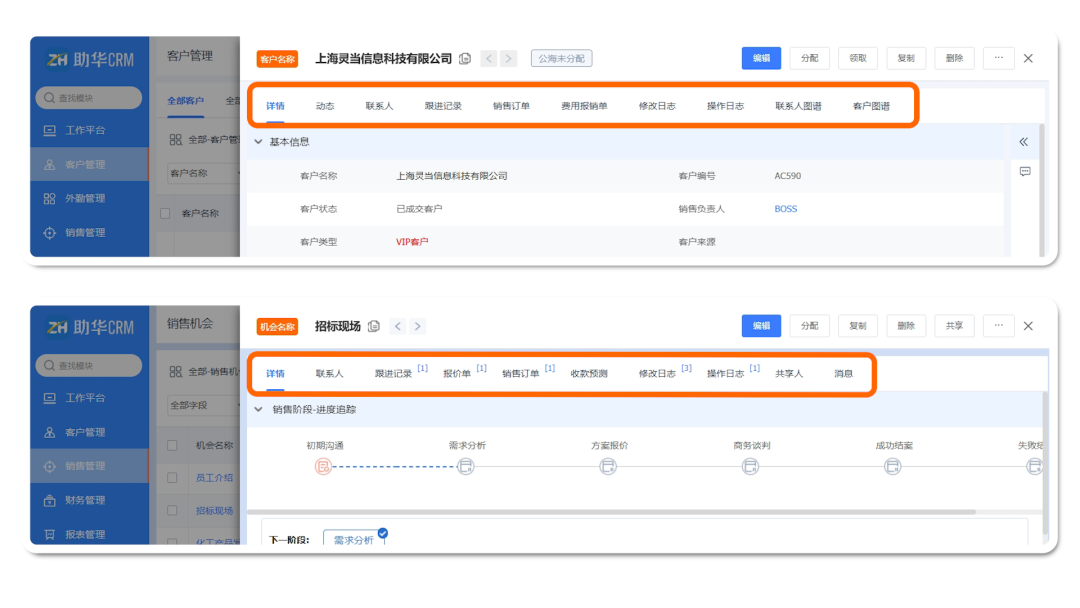Tick the 客户名称 header checkbox in customer list

coord(166,213)
